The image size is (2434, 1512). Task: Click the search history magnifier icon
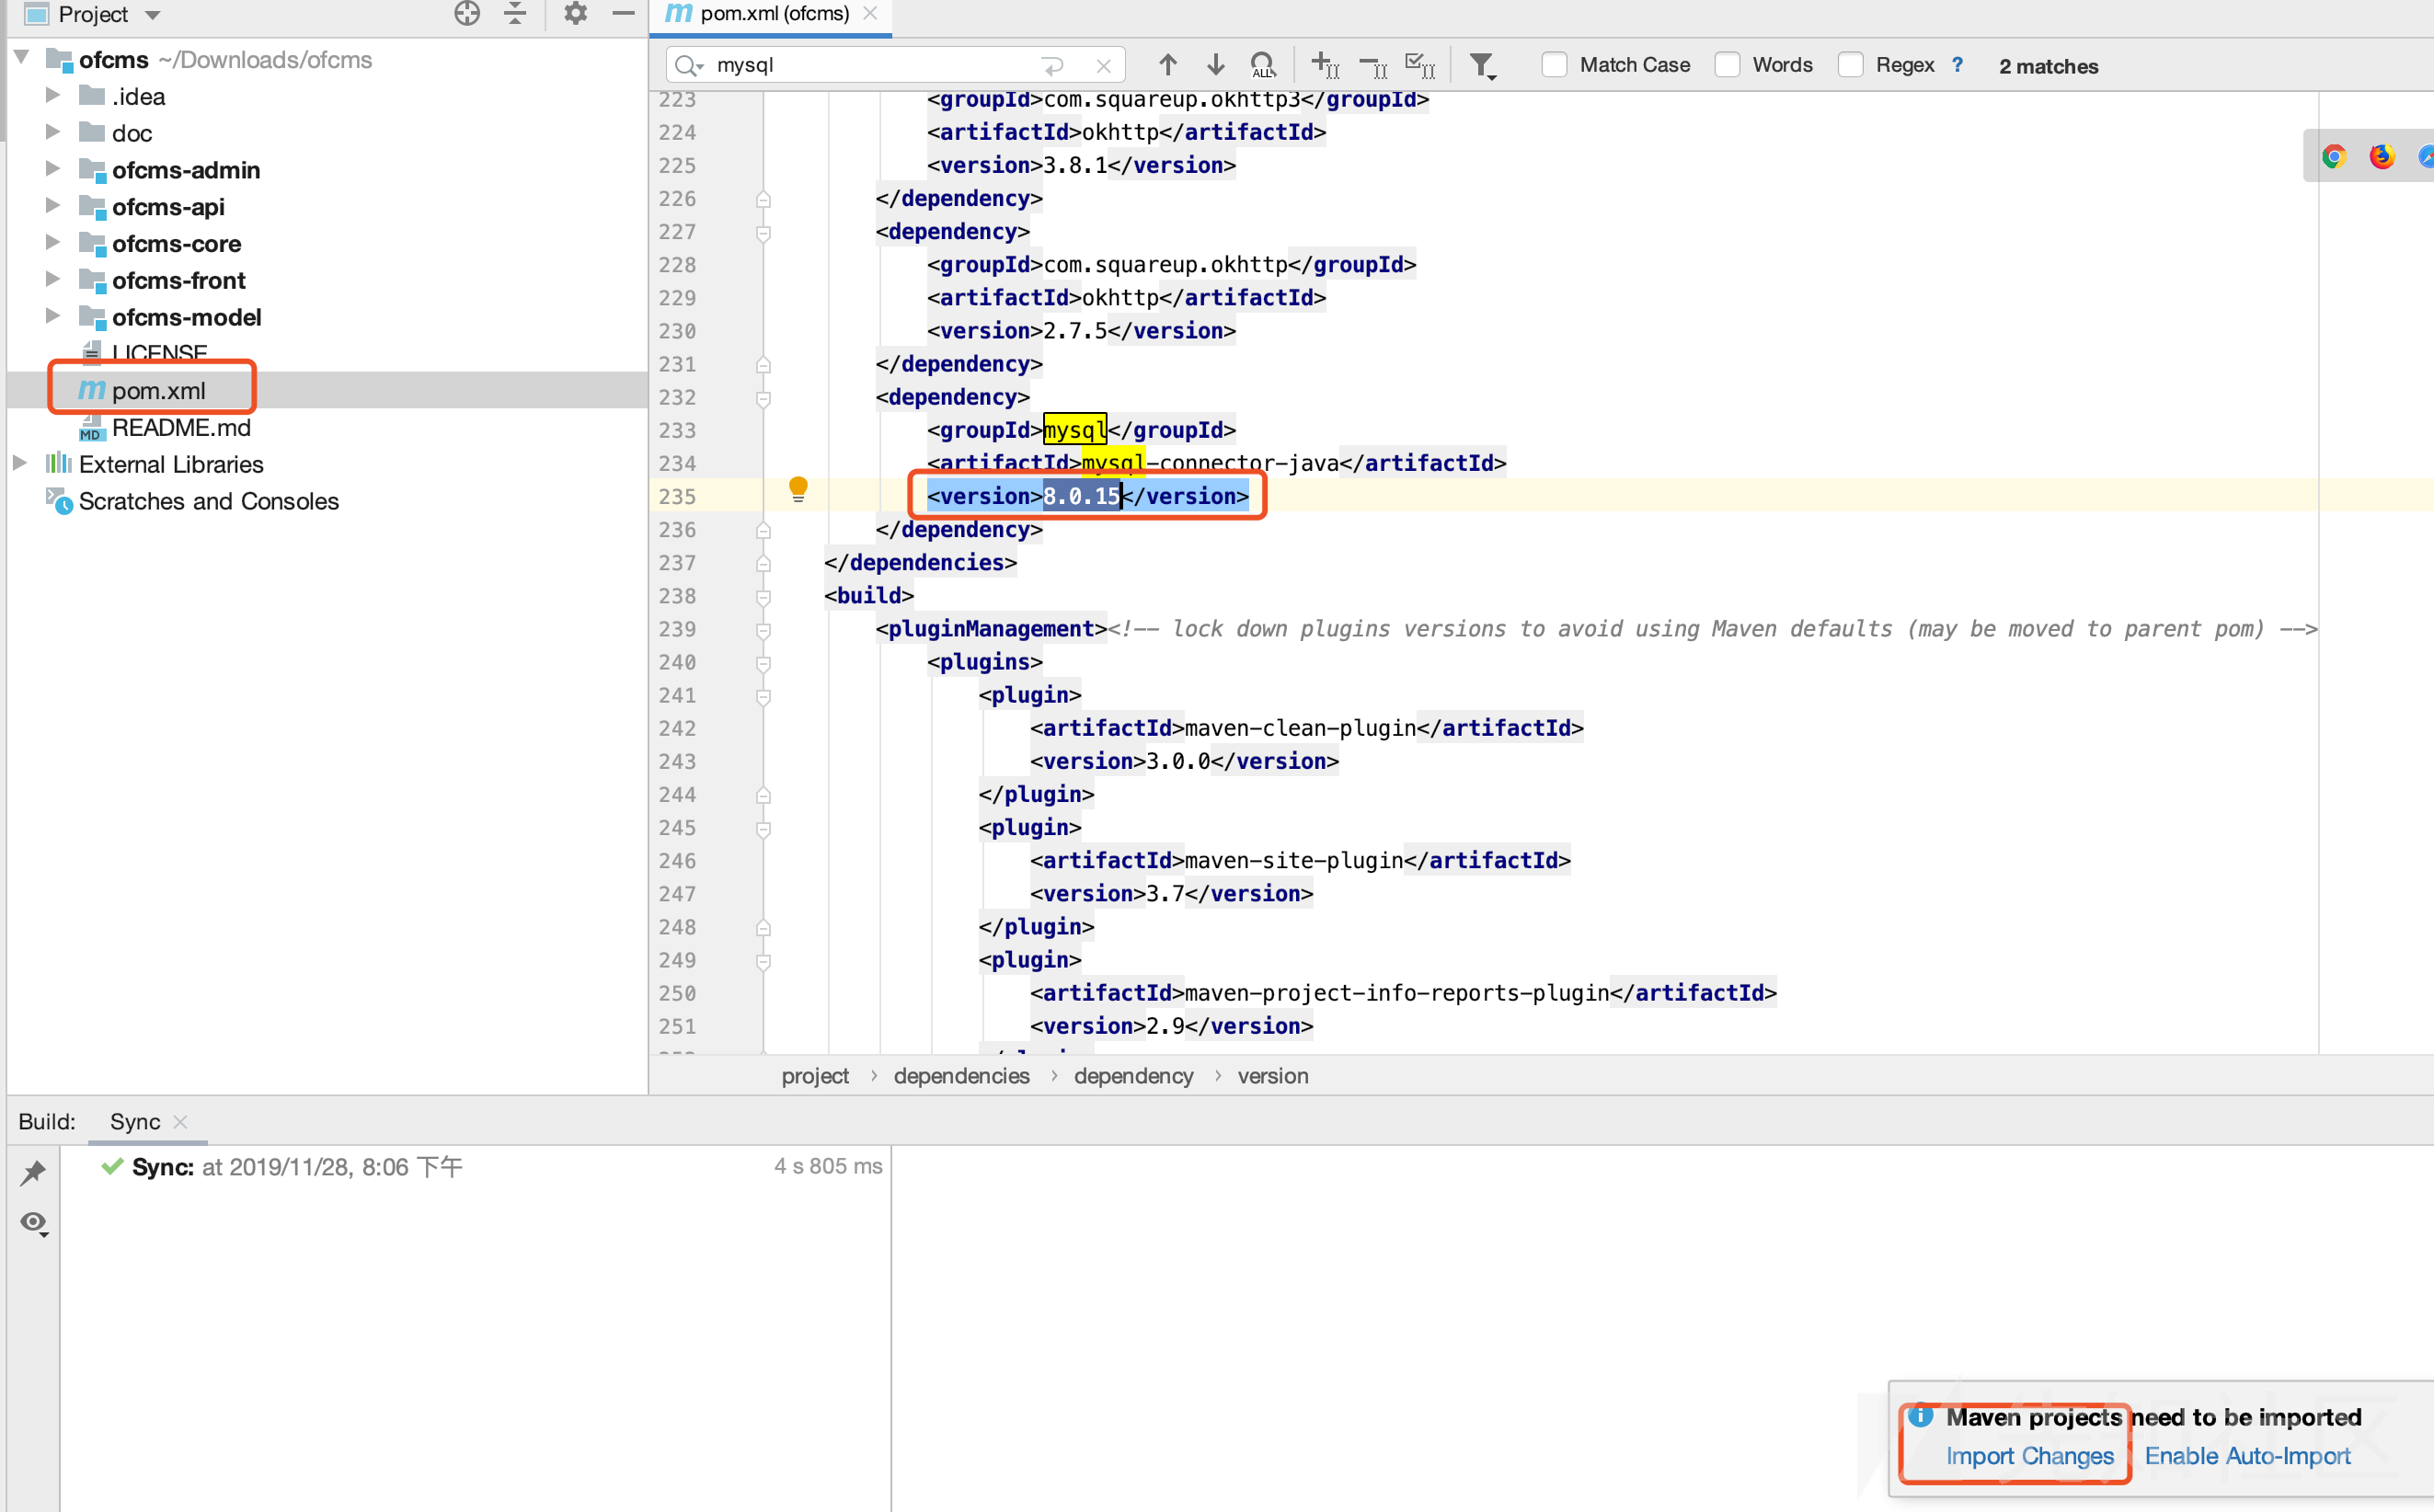coord(689,66)
